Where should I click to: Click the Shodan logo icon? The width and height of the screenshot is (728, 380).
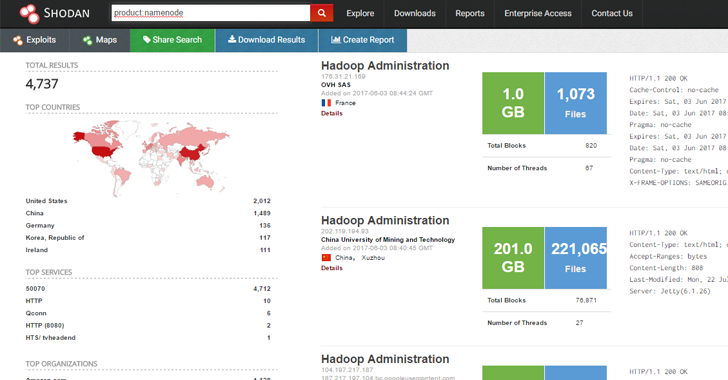30,13
